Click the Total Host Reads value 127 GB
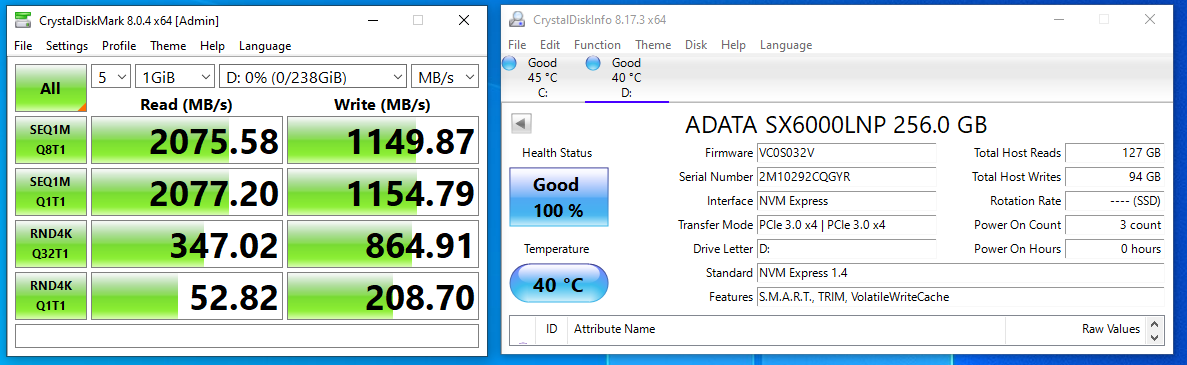Screen dimensions: 1187x365 (x=1115, y=153)
